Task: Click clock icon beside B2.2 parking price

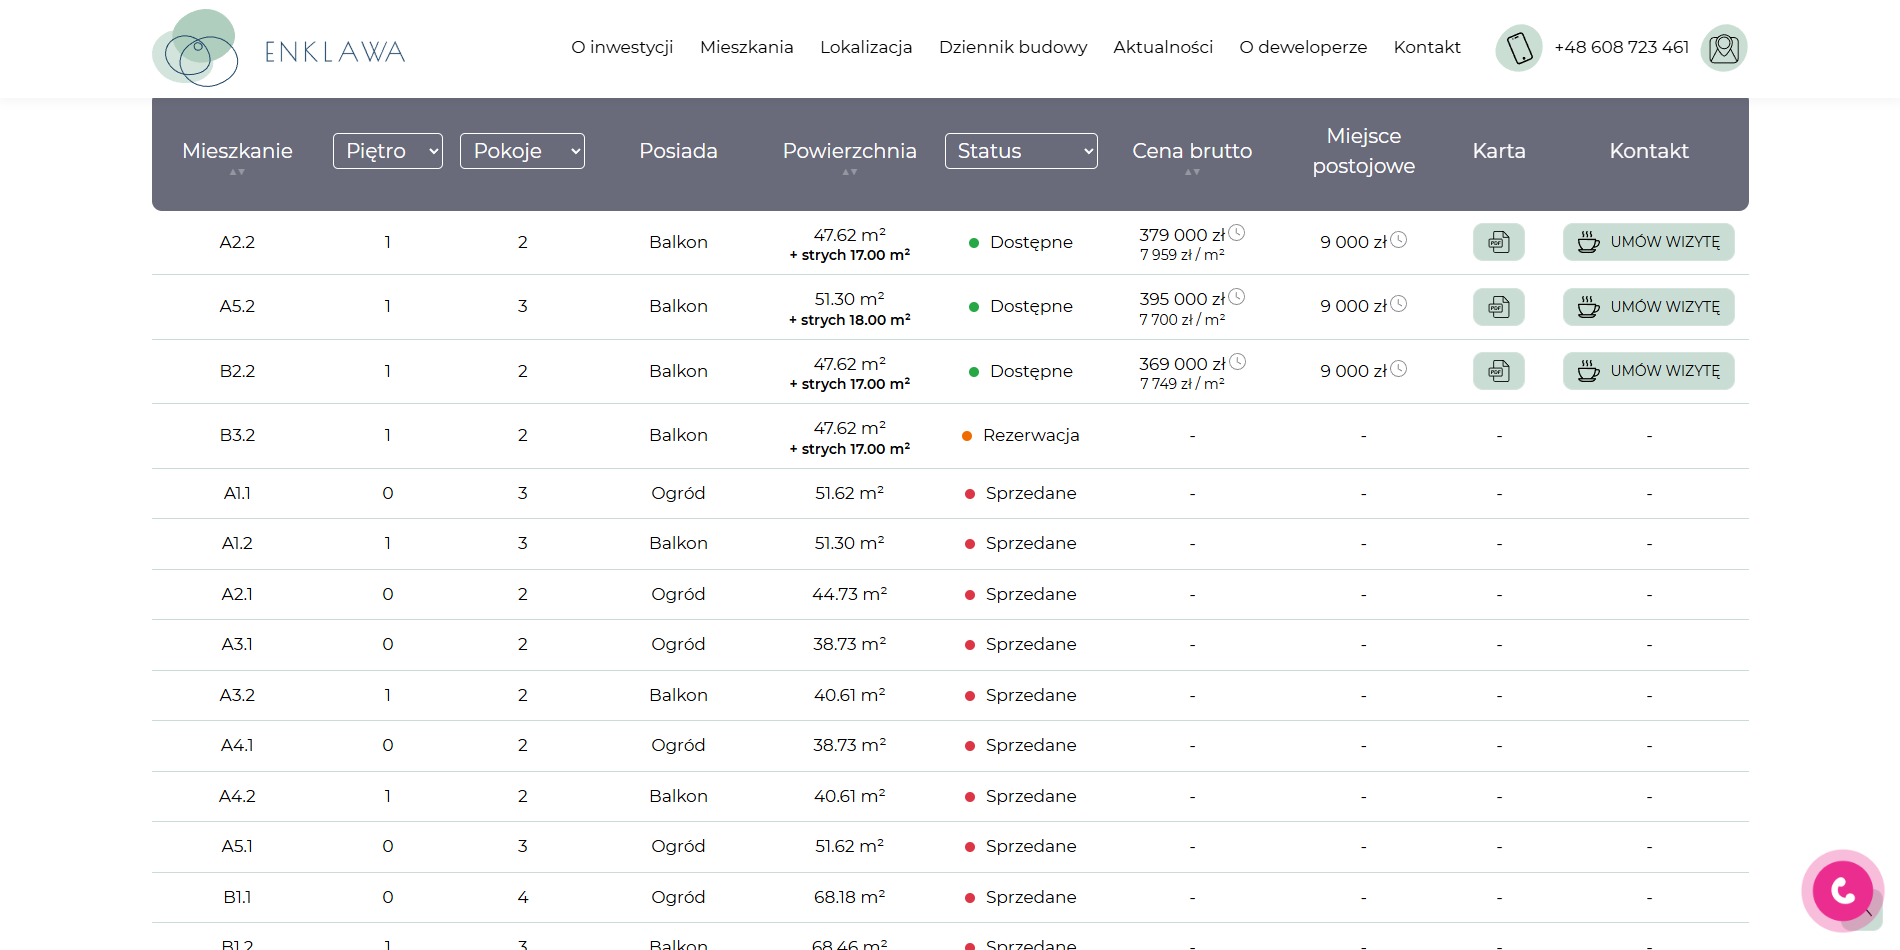Action: click(x=1399, y=369)
